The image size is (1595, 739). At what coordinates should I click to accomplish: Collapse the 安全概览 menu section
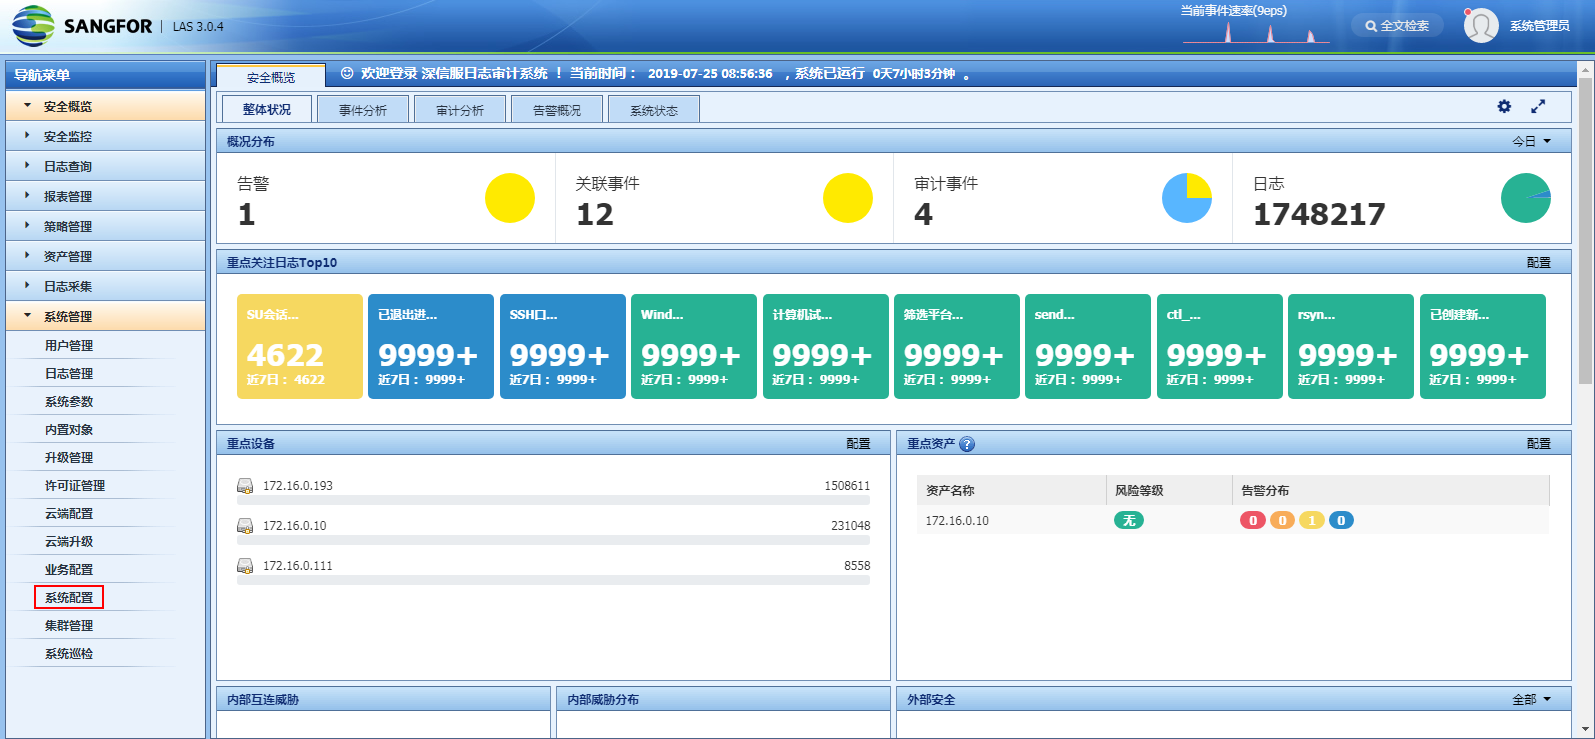(x=105, y=106)
